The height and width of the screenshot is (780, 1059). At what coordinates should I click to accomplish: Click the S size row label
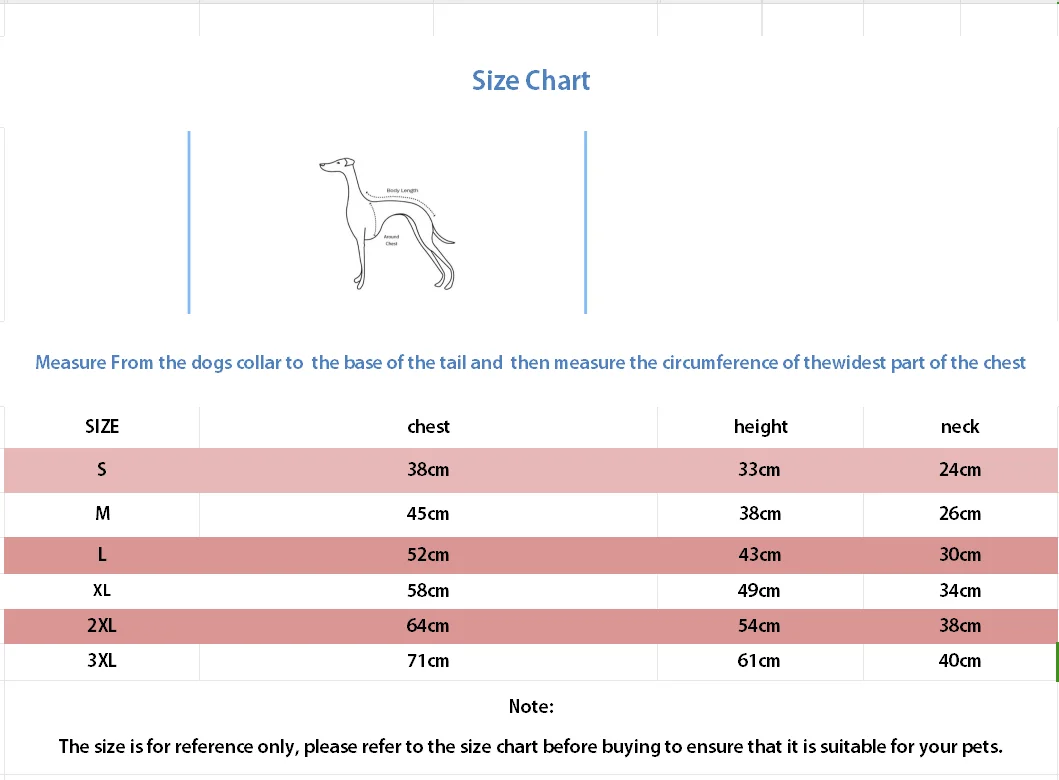tap(102, 470)
